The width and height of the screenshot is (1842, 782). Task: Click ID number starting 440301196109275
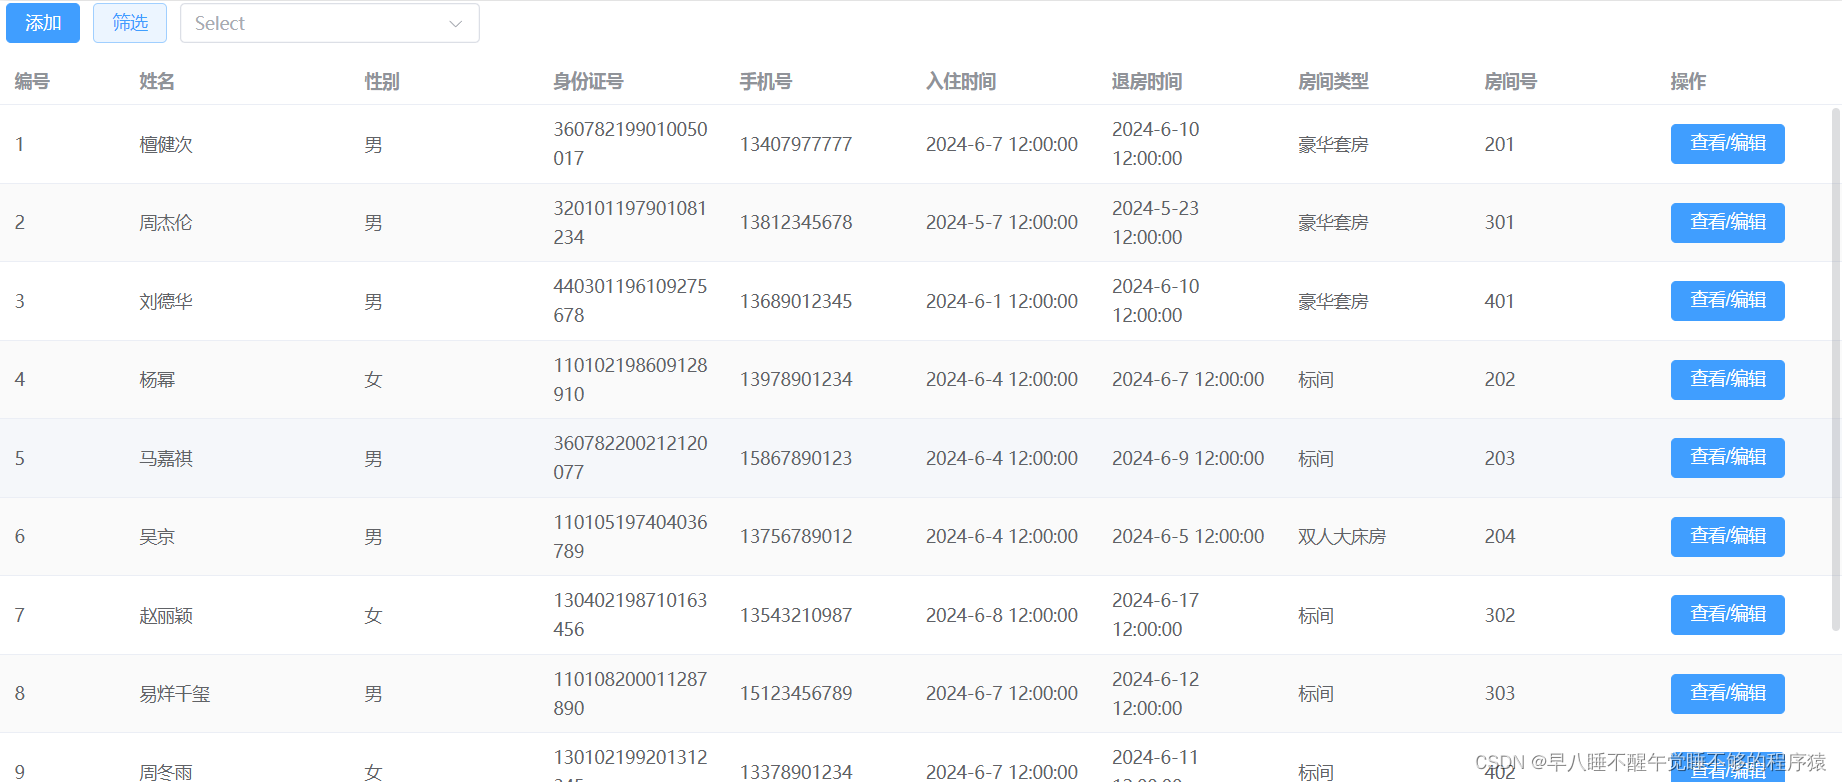click(630, 301)
